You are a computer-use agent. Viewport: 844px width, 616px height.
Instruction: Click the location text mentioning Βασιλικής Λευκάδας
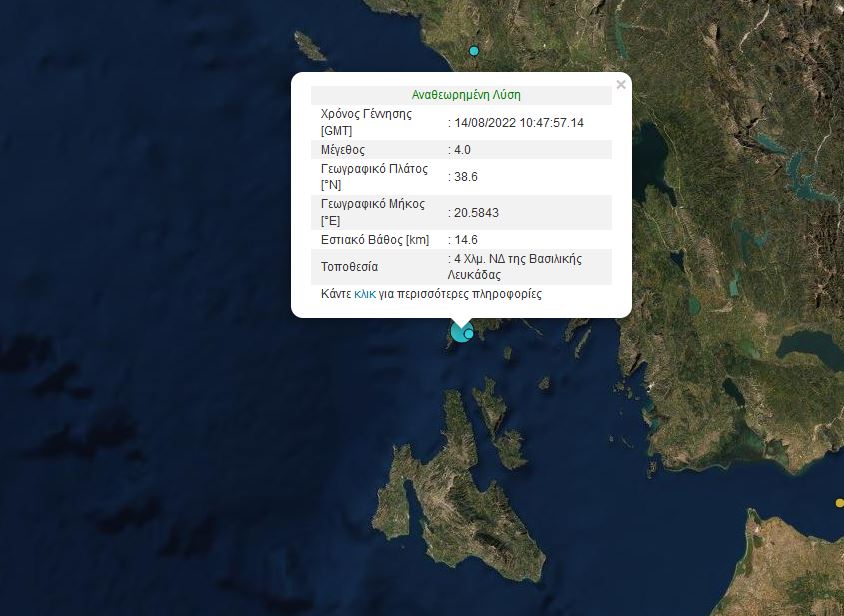tap(517, 266)
